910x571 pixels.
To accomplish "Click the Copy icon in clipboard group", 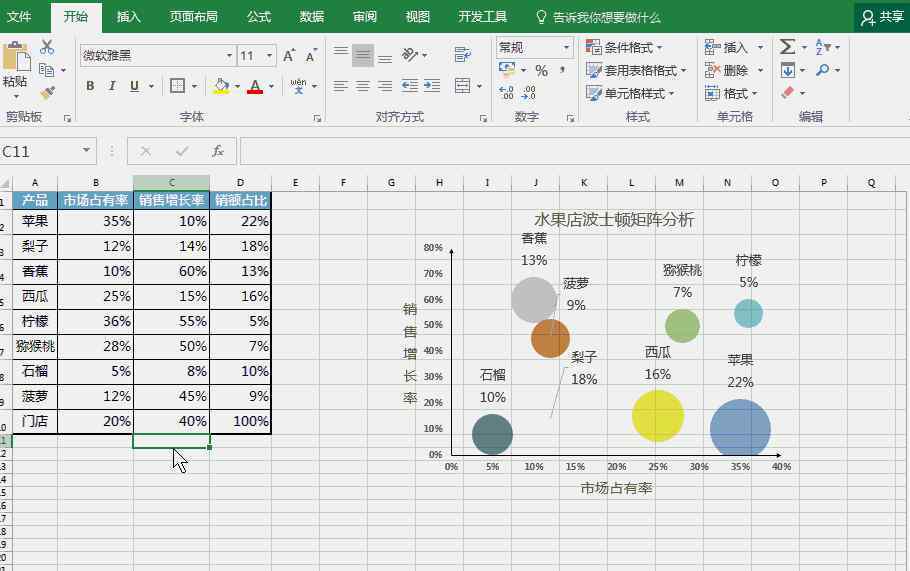I will click(x=47, y=70).
